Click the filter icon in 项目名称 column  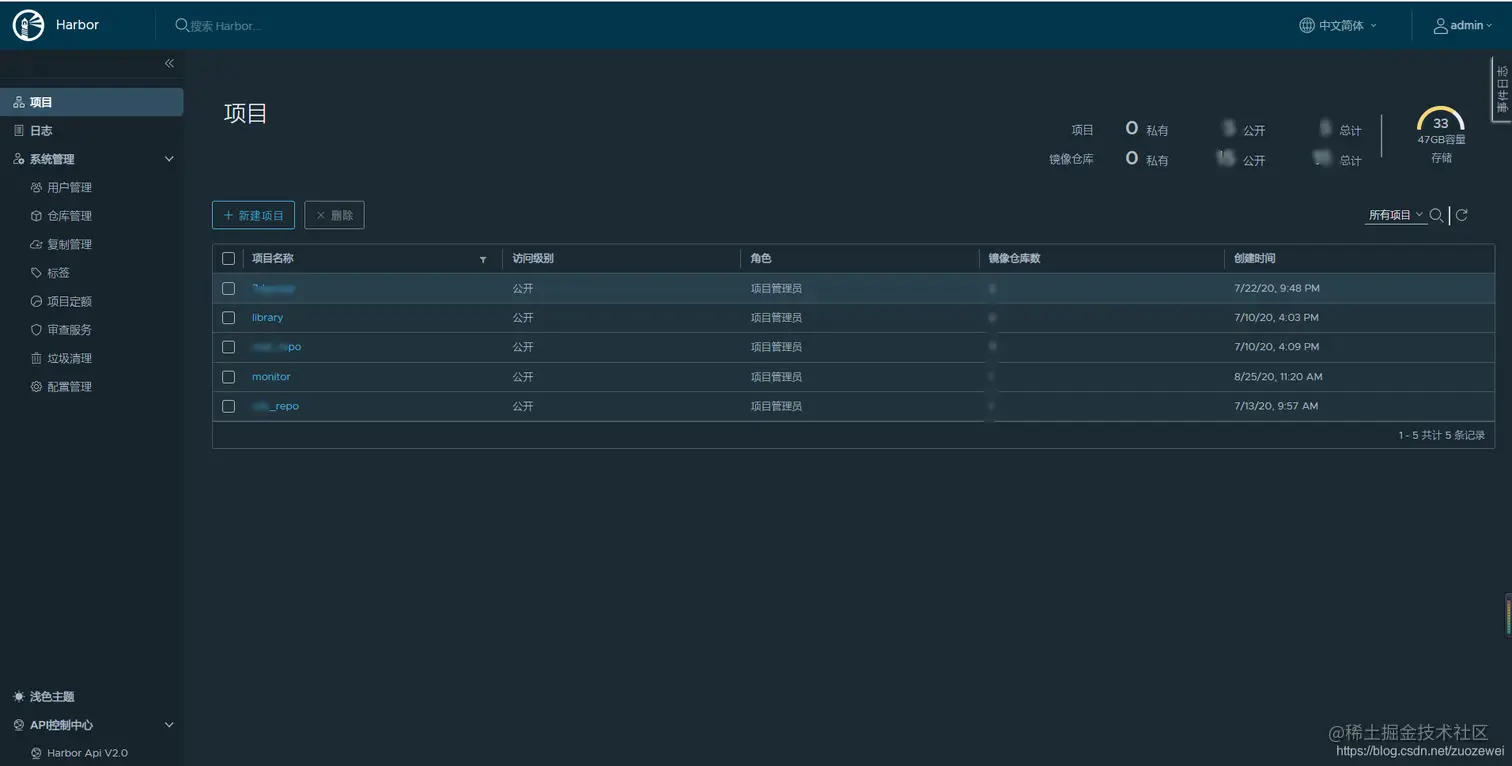point(483,259)
